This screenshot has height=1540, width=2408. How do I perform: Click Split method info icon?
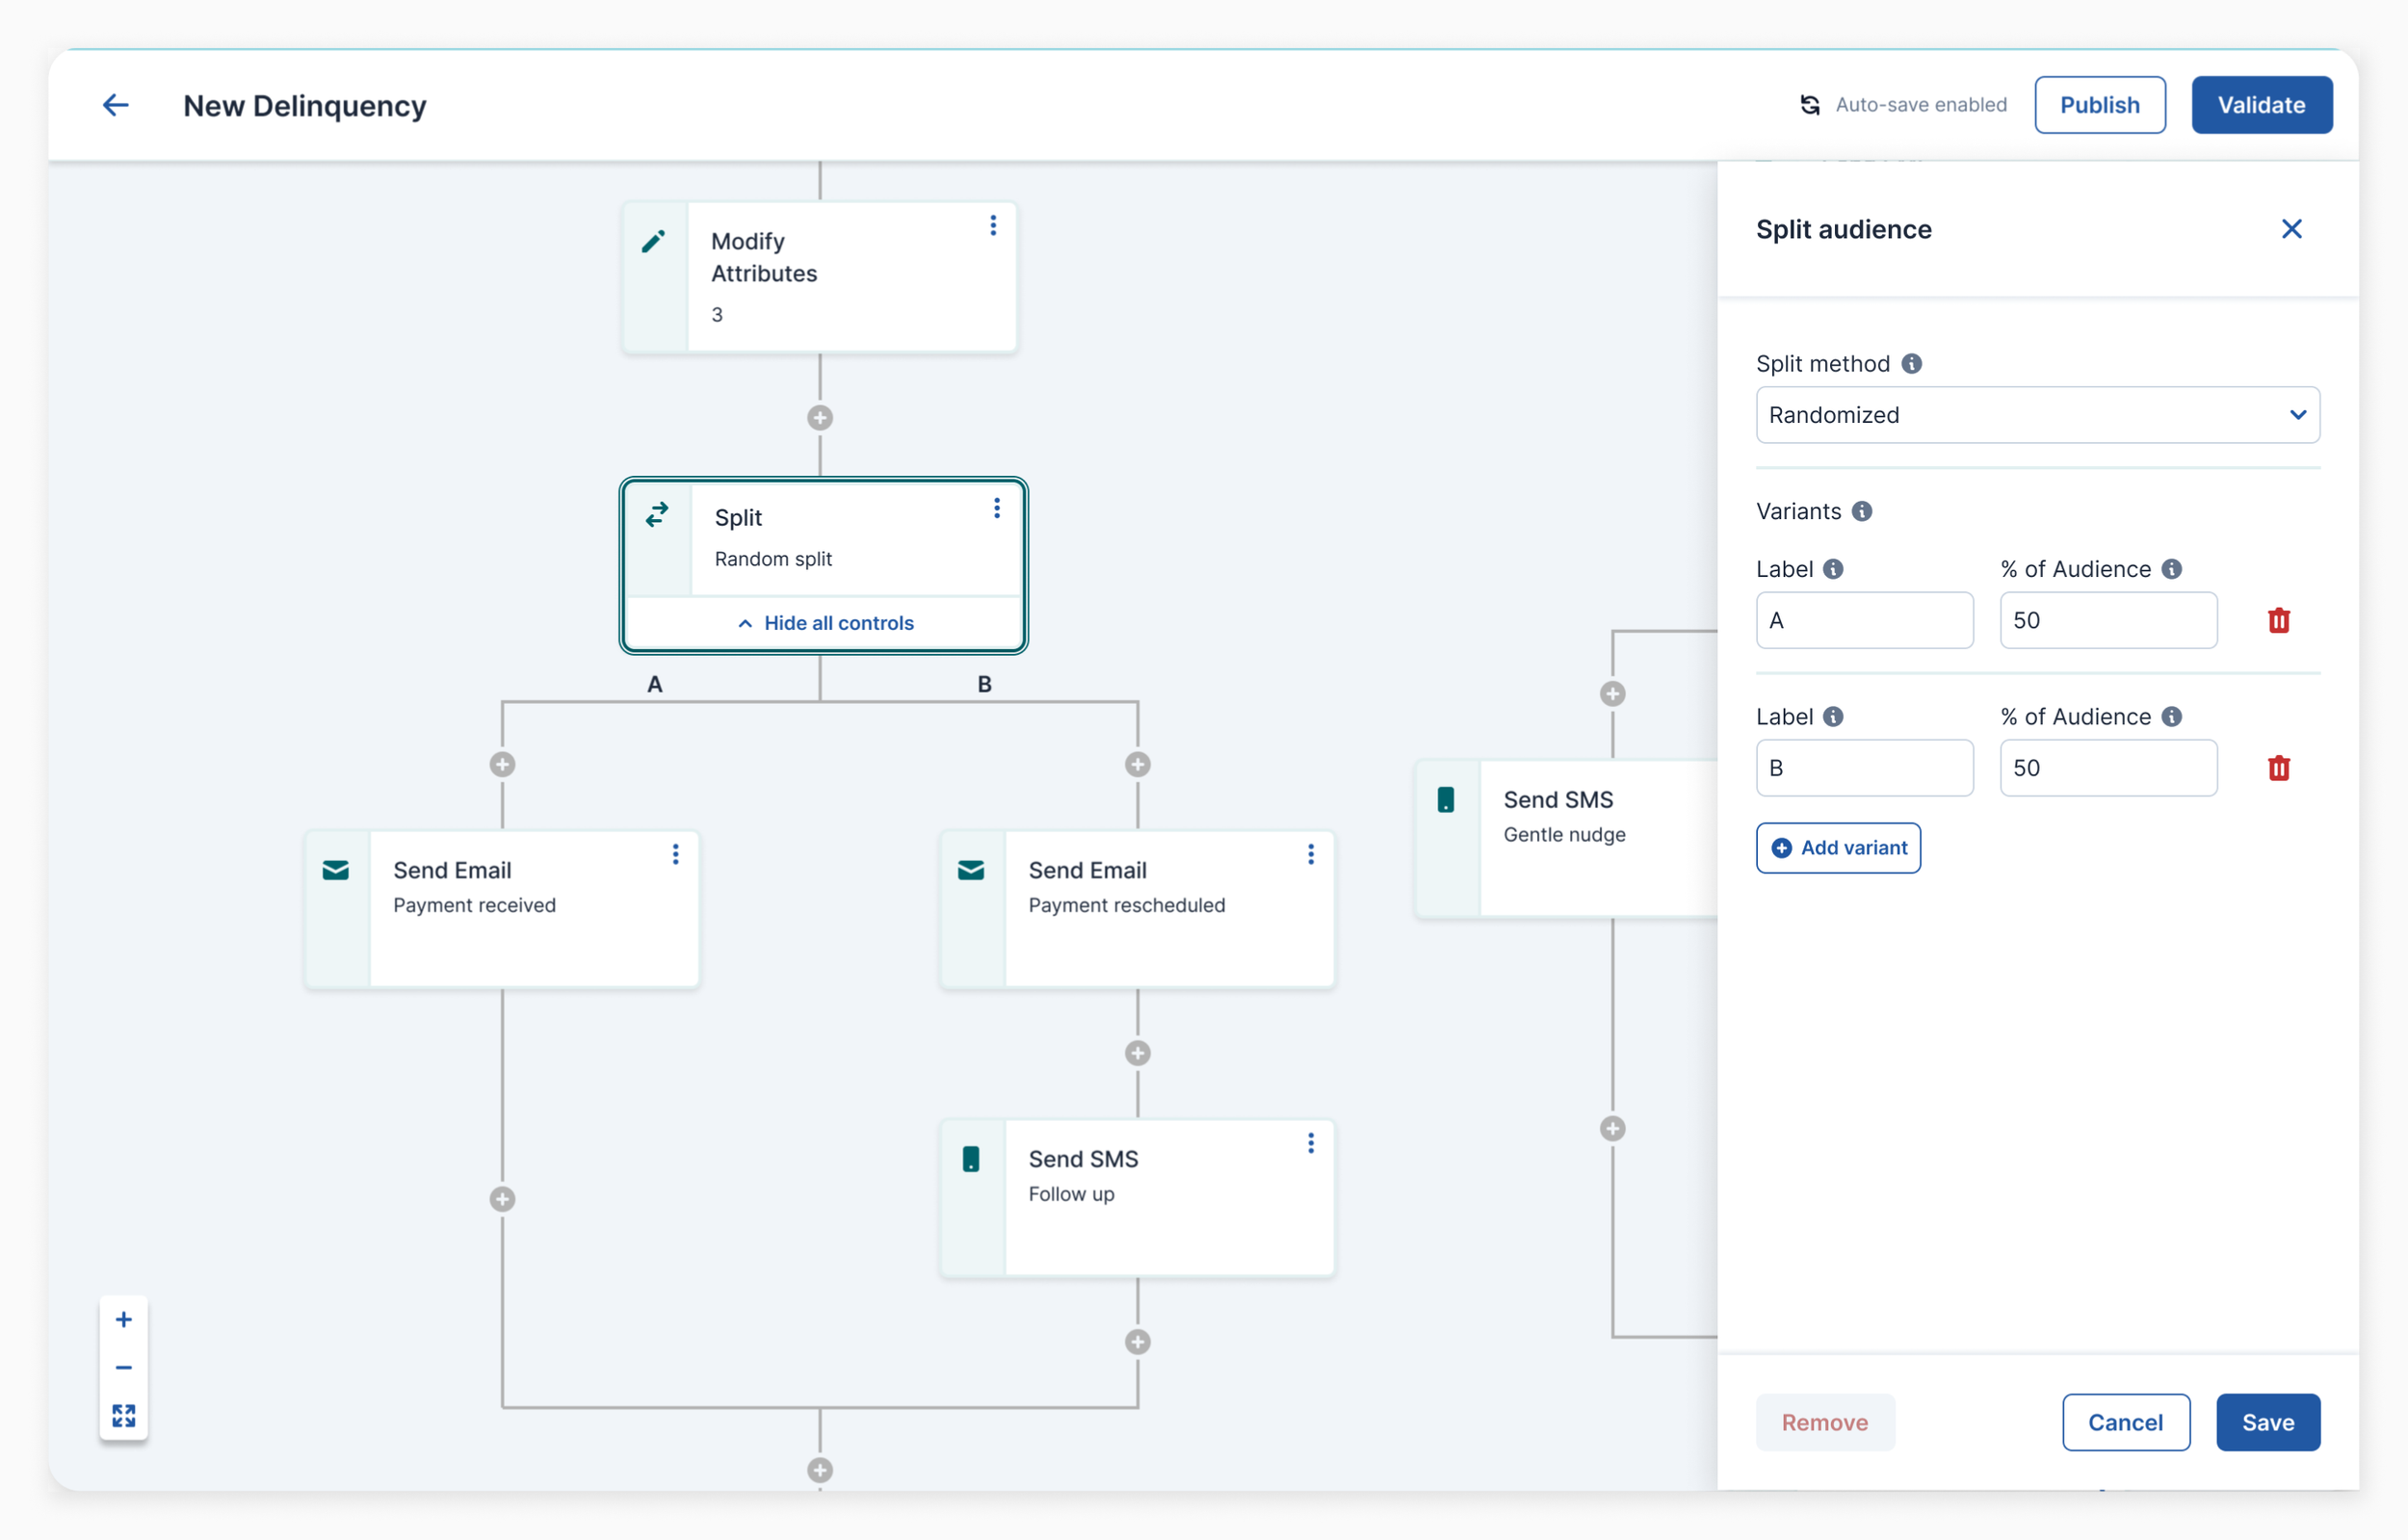pyautogui.click(x=1911, y=364)
